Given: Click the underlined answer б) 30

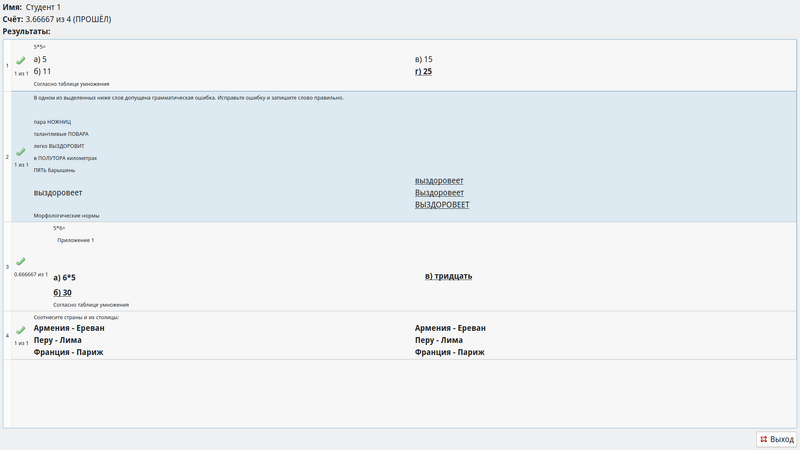Looking at the screenshot, I should 62,292.
